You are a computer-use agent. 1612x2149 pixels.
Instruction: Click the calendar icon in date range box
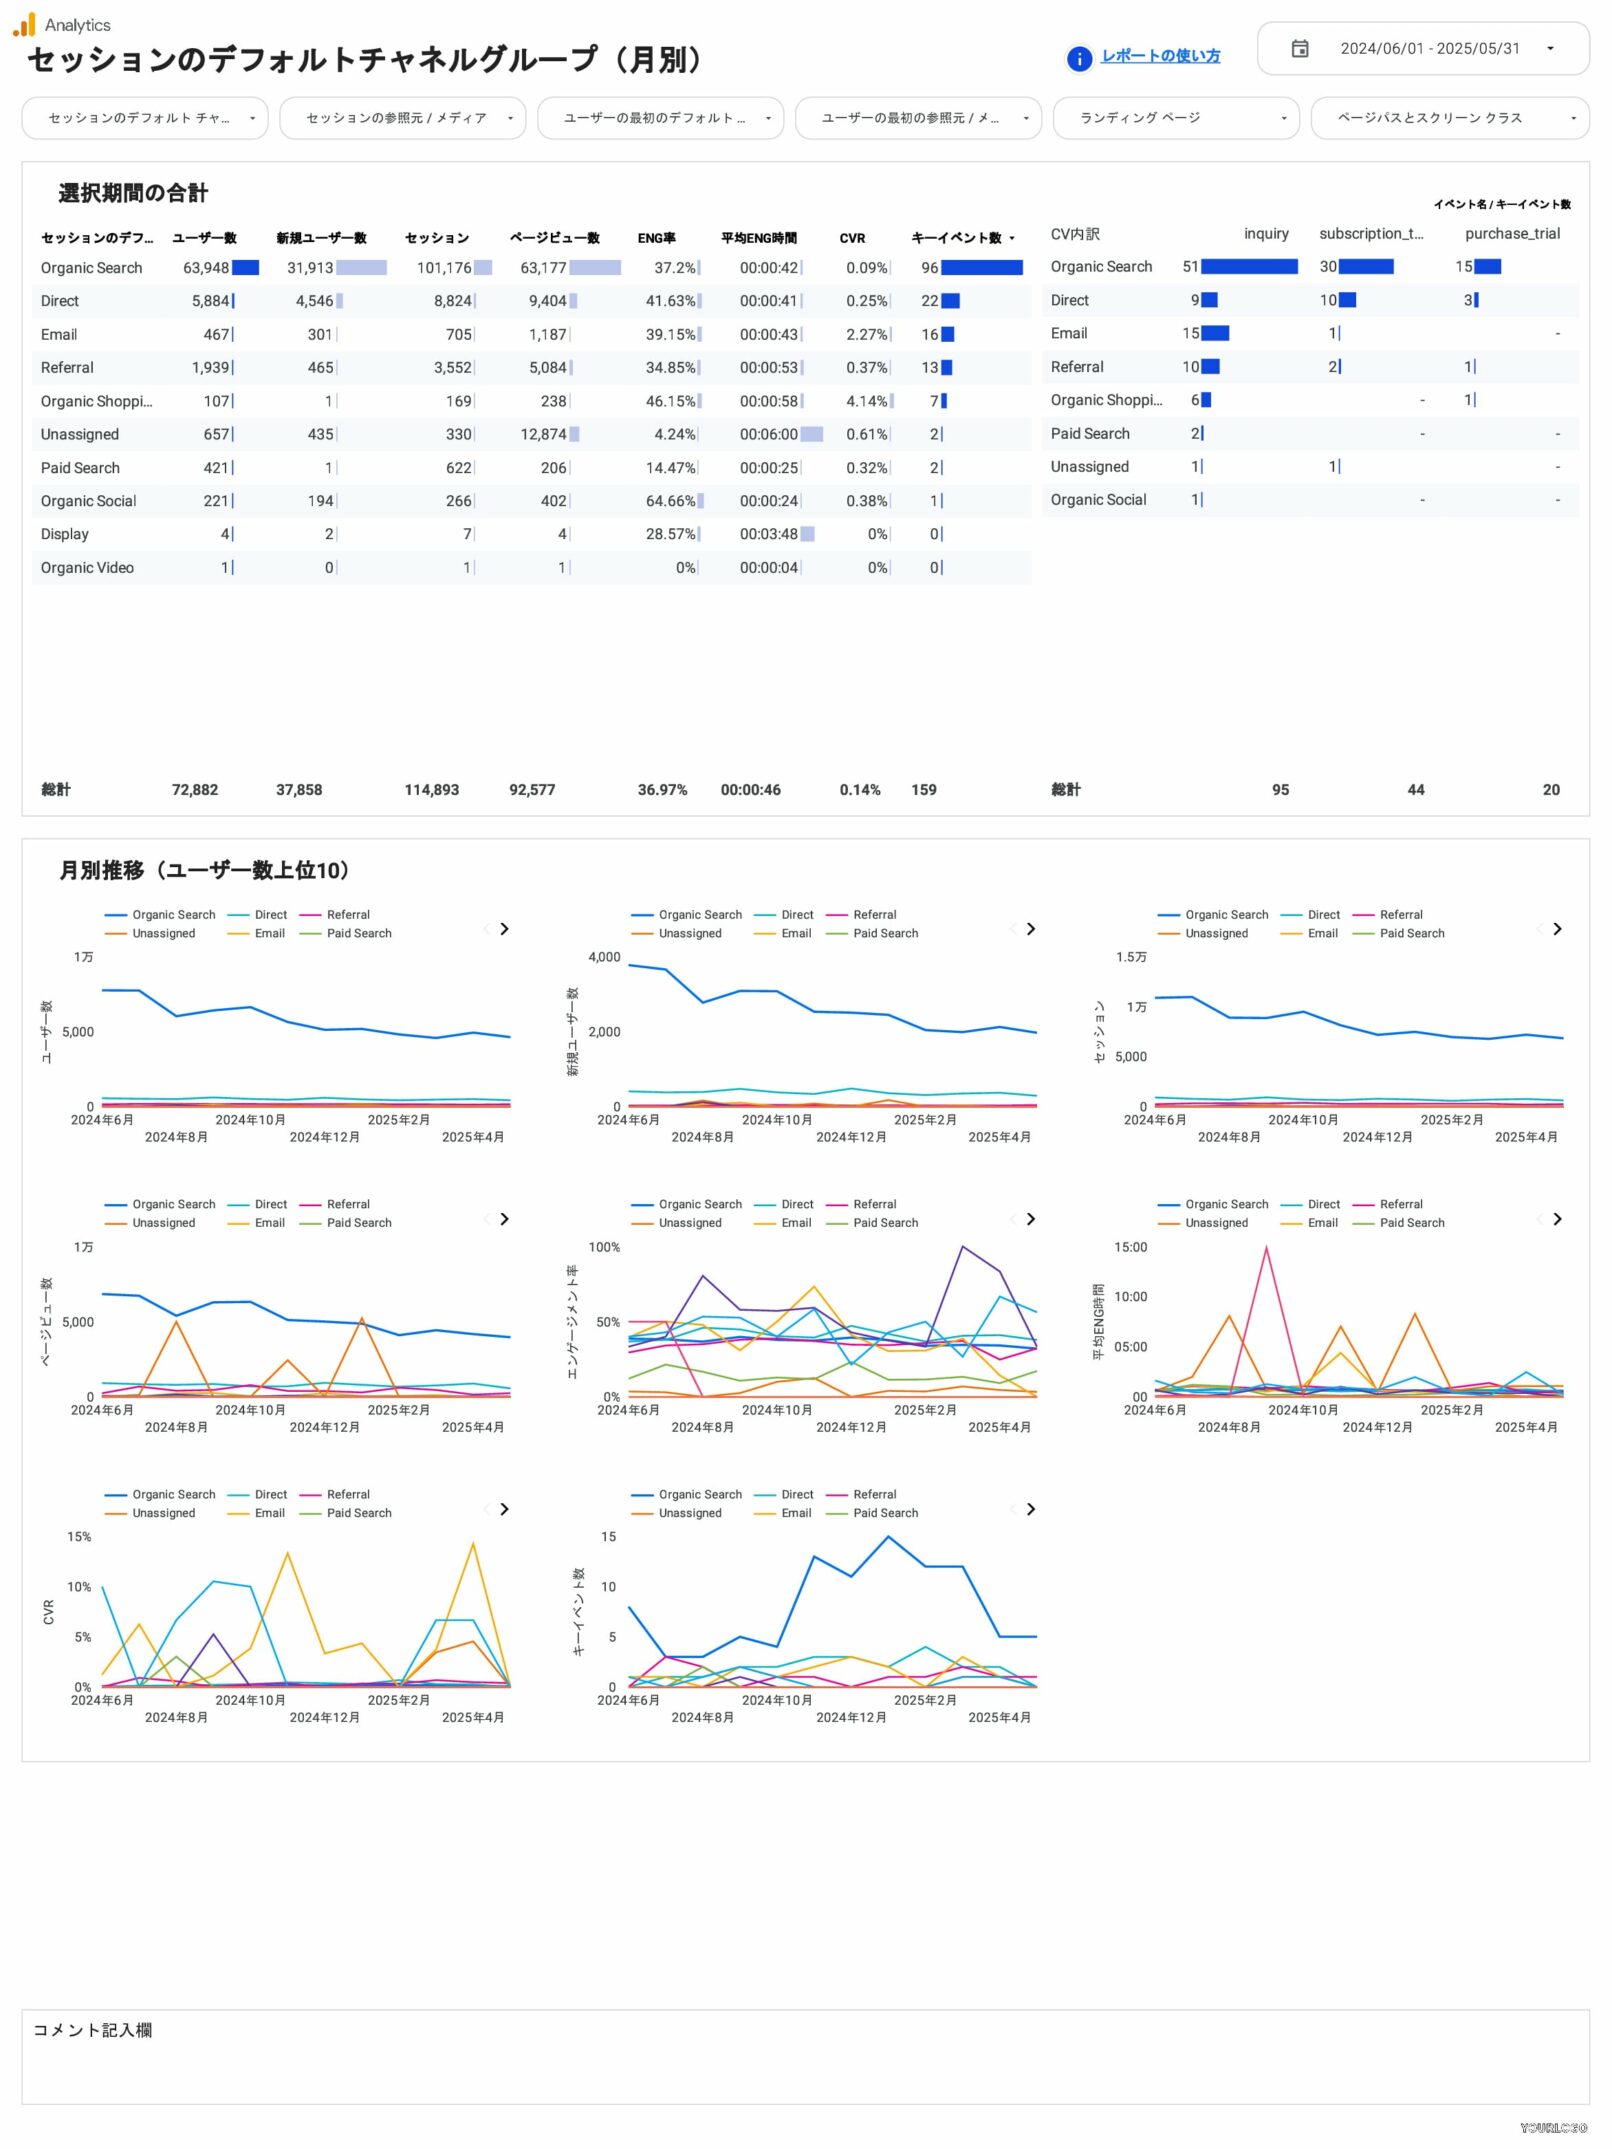pyautogui.click(x=1300, y=49)
